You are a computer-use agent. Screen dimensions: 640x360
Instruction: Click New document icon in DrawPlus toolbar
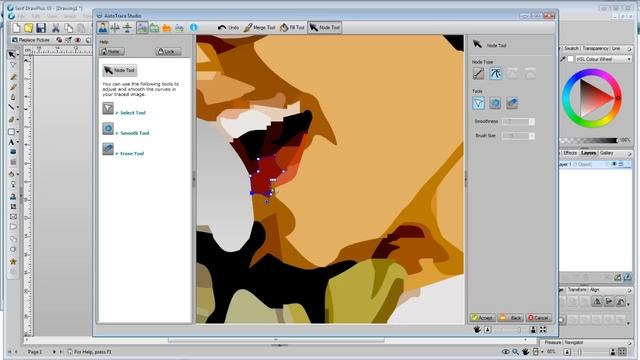point(16,28)
